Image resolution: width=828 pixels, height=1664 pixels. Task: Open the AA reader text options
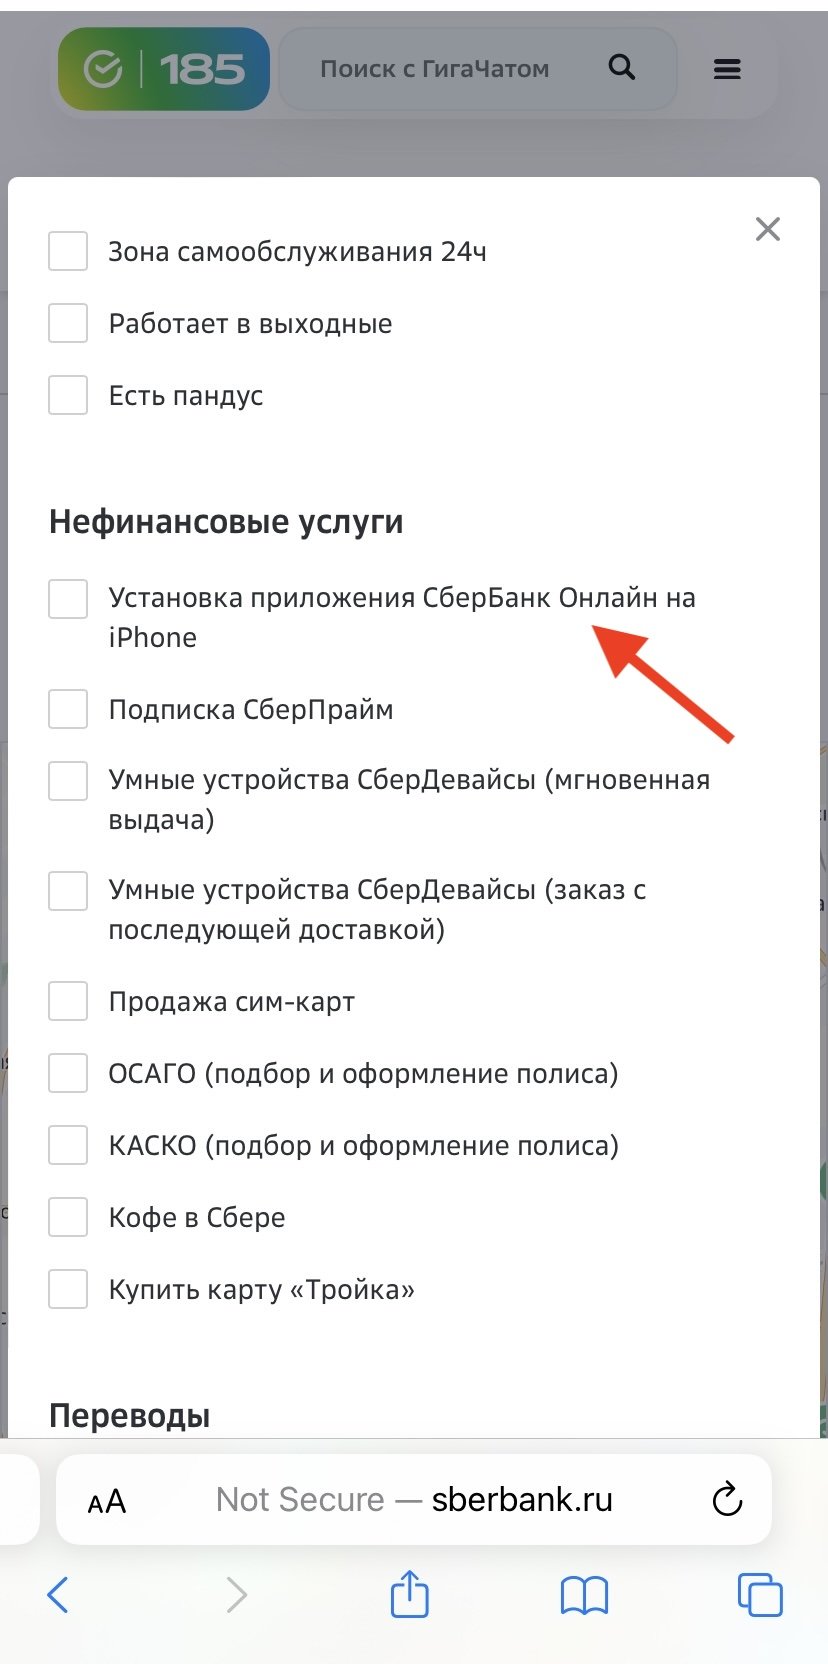[107, 1501]
